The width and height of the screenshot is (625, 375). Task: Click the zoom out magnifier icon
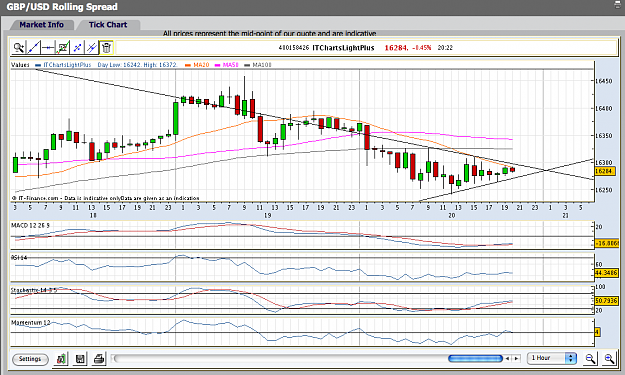click(590, 359)
